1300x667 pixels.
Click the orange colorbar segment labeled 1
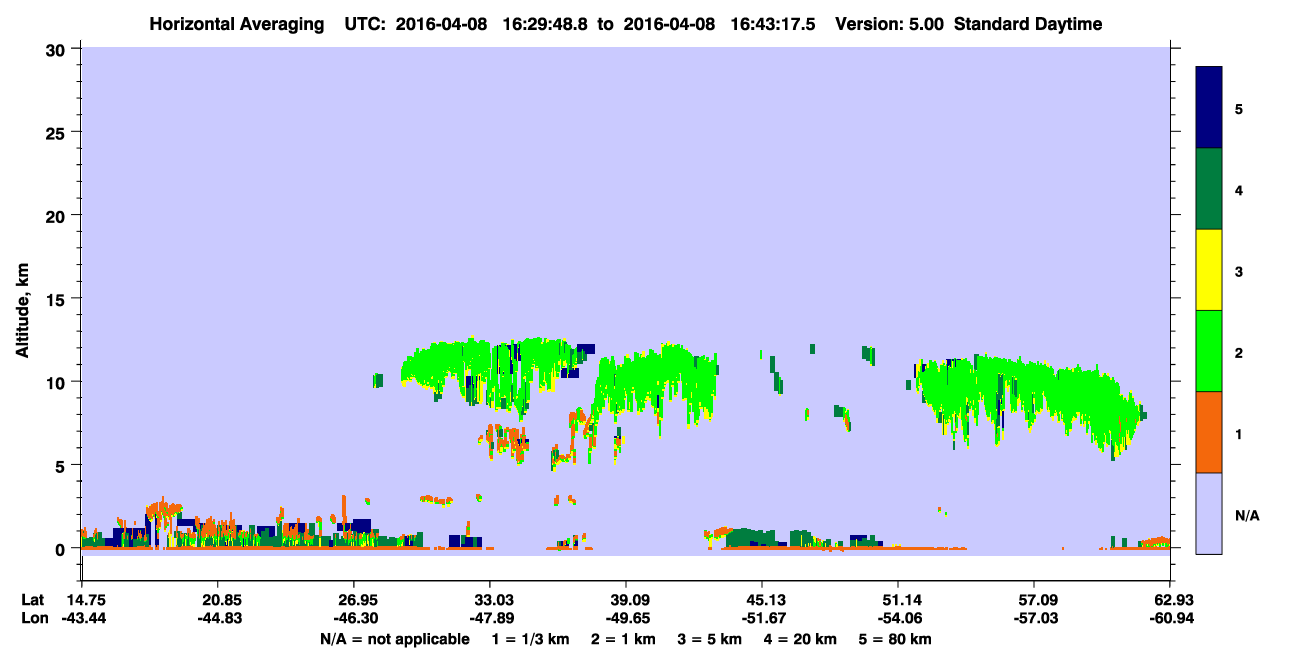coord(1209,432)
